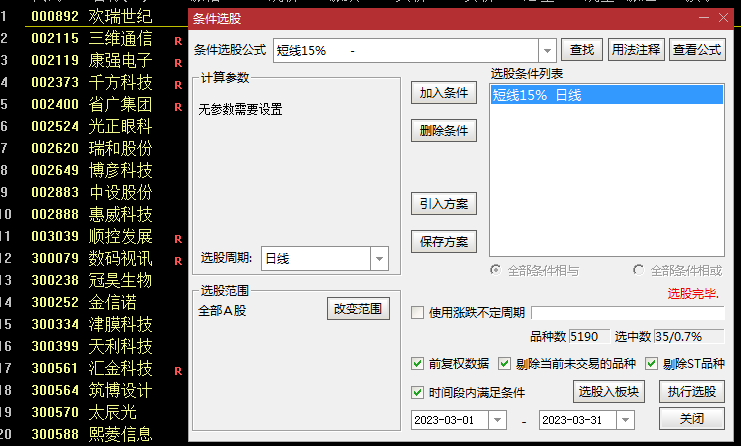This screenshot has width=741, height=446.
Task: Run 执行选股 button
Action: (x=692, y=392)
